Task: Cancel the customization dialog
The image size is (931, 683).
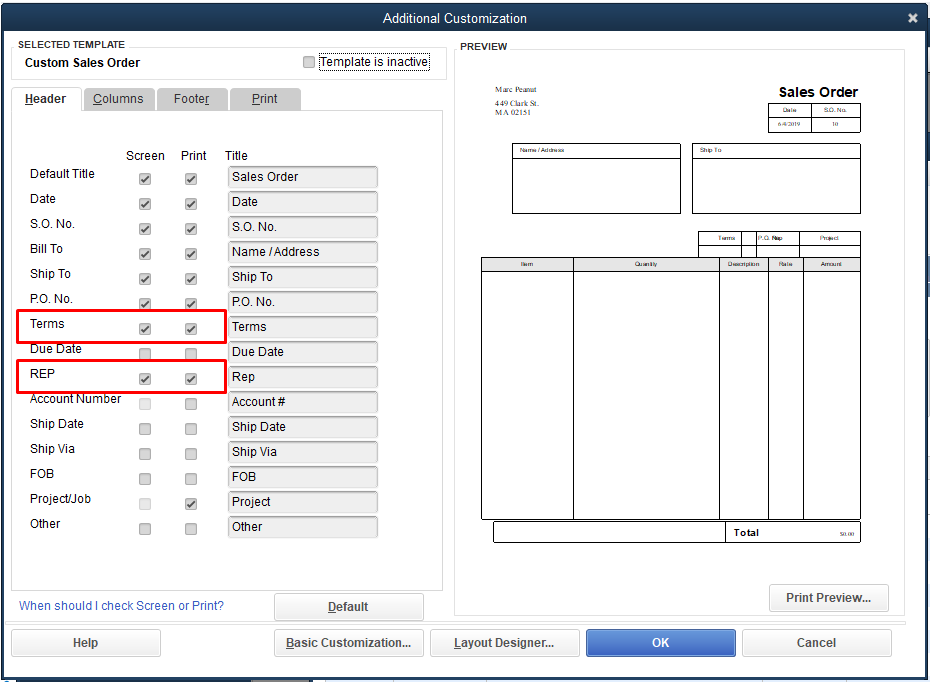Action: pos(816,643)
